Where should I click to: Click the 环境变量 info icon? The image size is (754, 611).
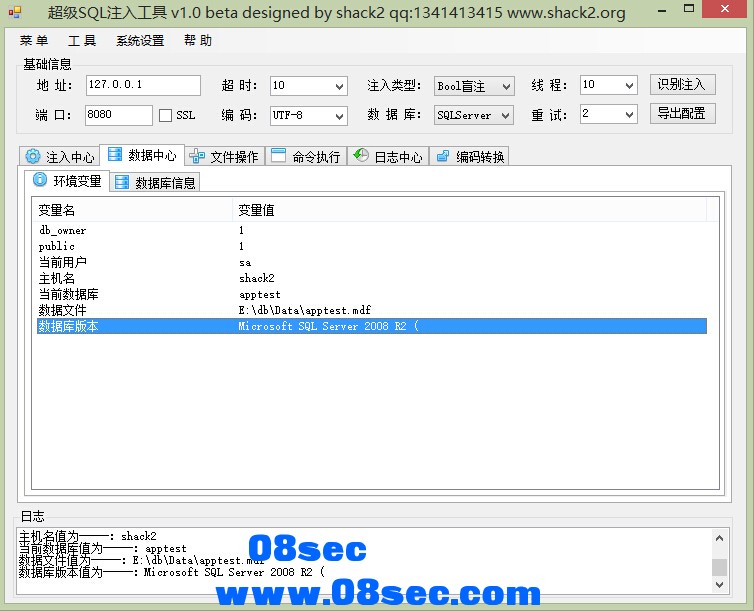point(39,180)
